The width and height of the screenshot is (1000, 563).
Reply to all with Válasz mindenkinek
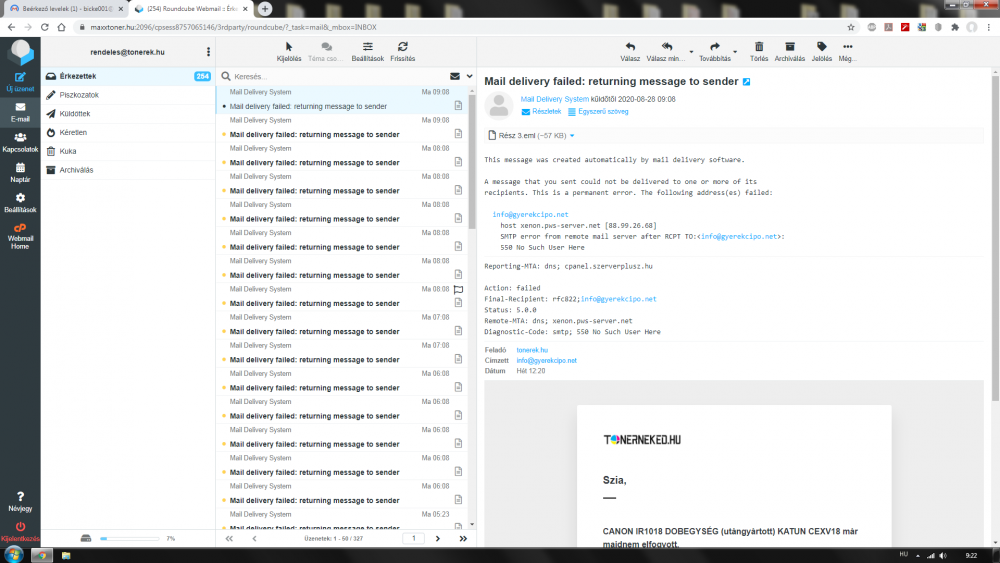tap(666, 52)
